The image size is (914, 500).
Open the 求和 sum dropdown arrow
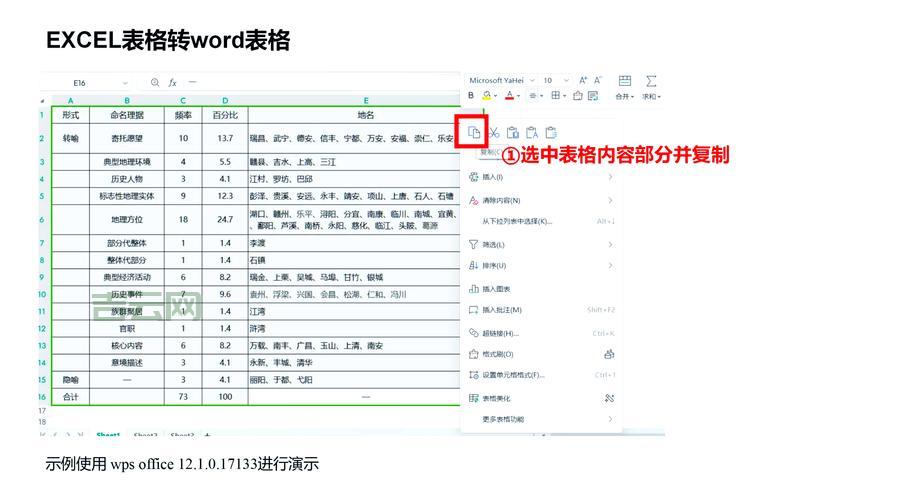click(x=659, y=97)
